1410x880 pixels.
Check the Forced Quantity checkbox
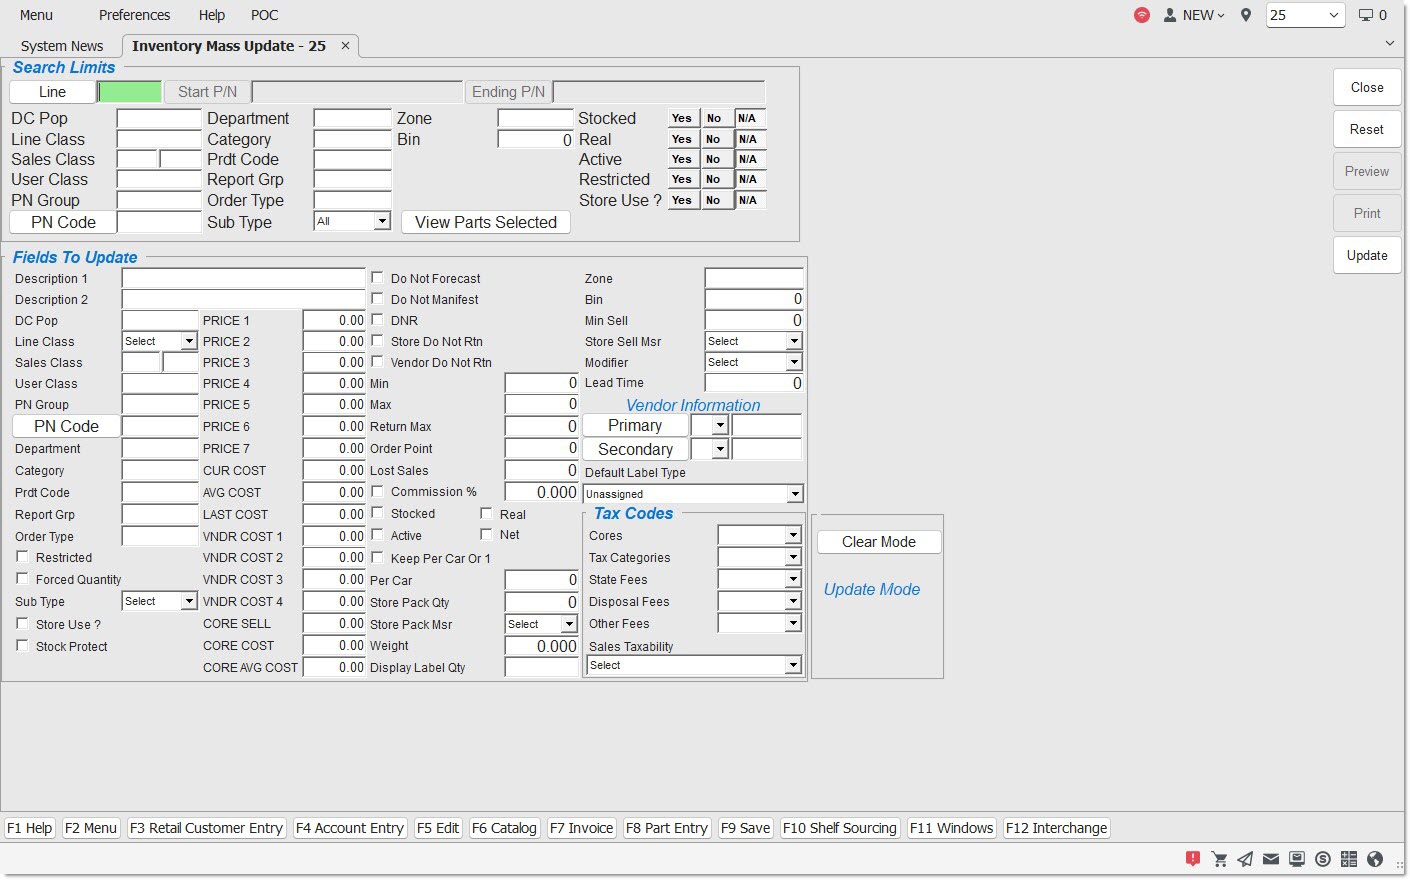point(22,579)
